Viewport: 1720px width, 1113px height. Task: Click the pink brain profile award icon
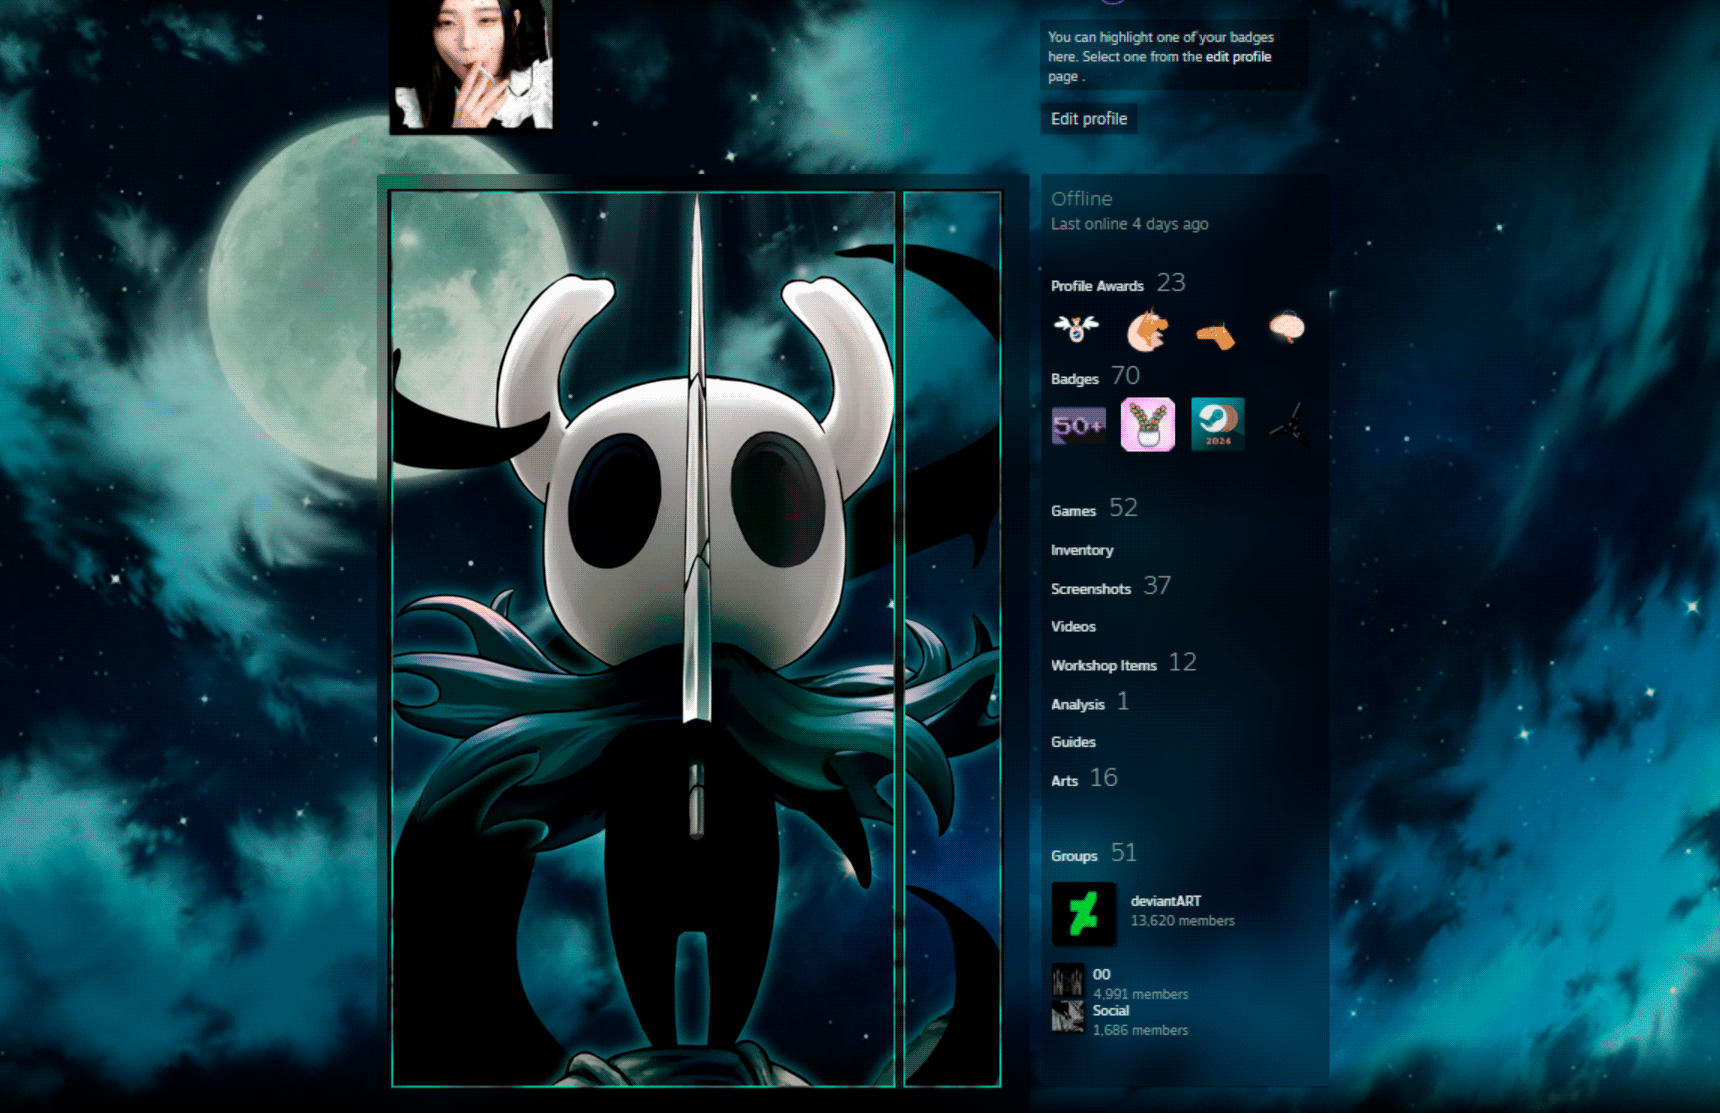click(x=1287, y=327)
